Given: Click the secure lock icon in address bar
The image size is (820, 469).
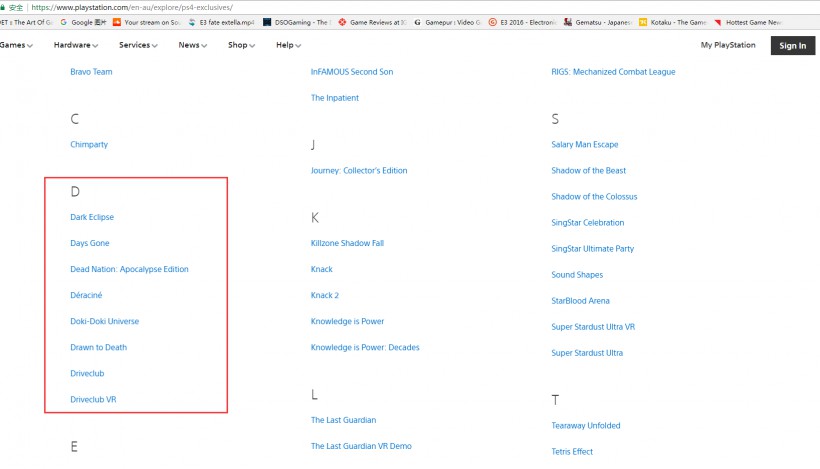Looking at the screenshot, I should pyautogui.click(x=3, y=7).
